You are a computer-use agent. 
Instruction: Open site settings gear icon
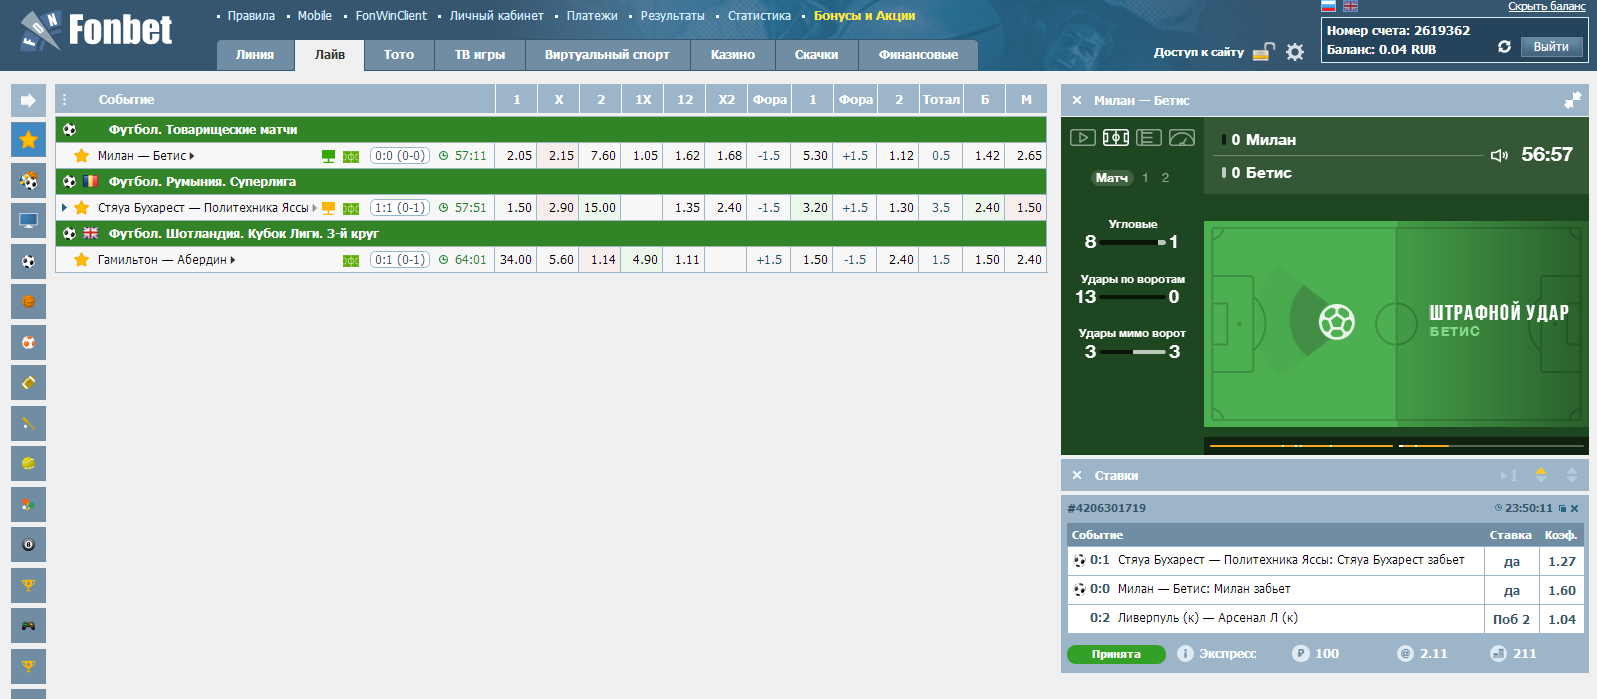(x=1295, y=52)
